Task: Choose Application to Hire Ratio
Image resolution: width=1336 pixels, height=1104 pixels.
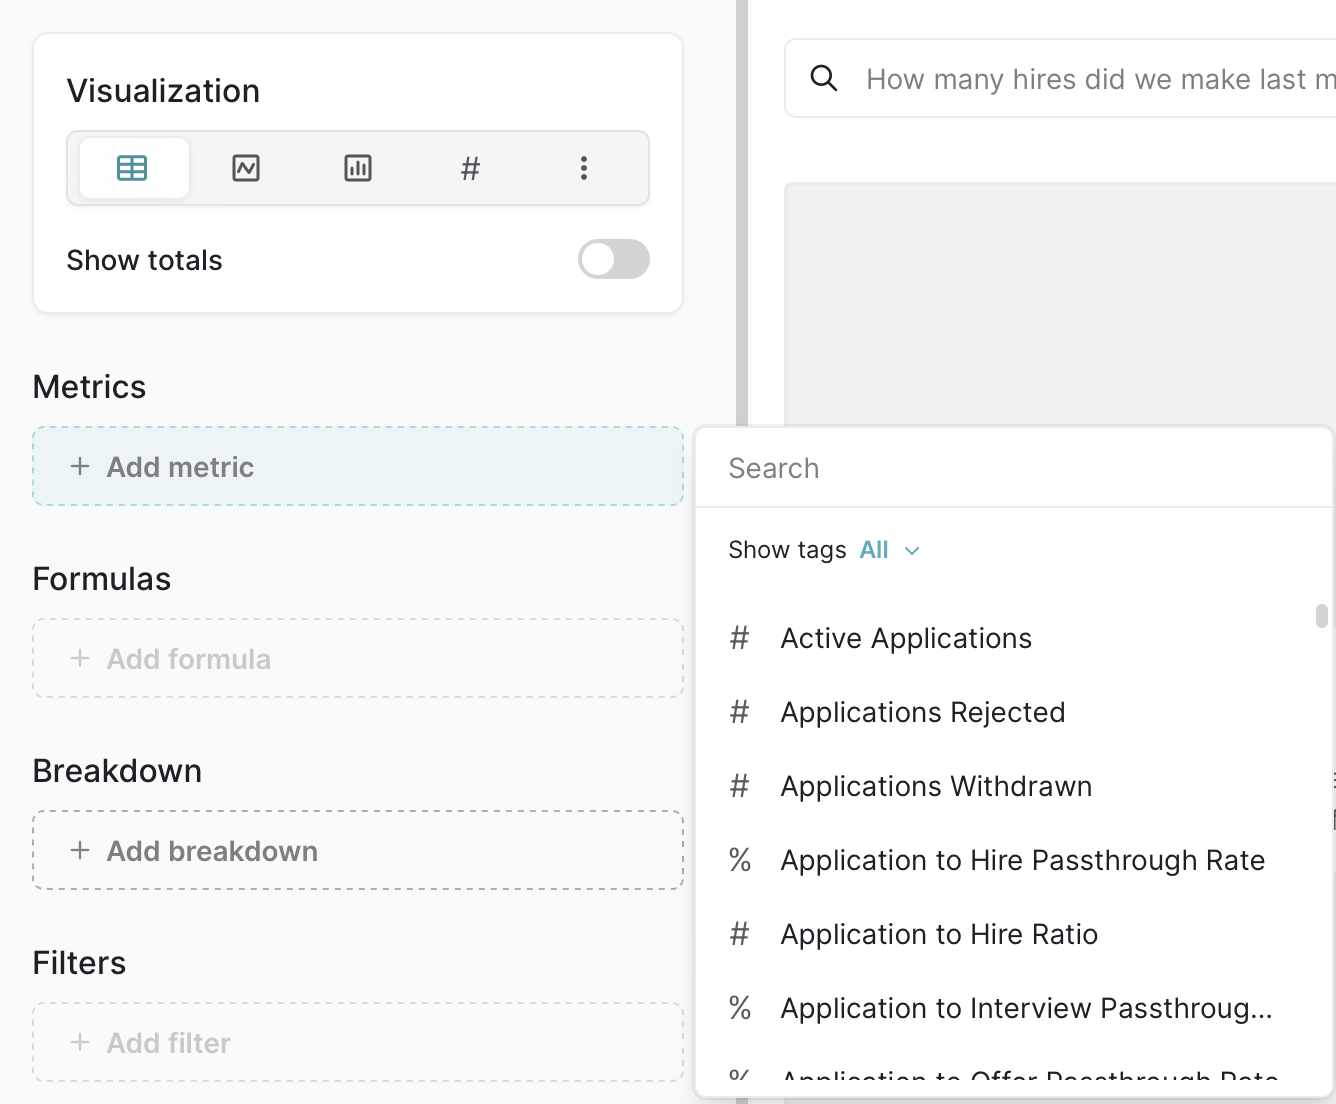Action: coord(939,934)
